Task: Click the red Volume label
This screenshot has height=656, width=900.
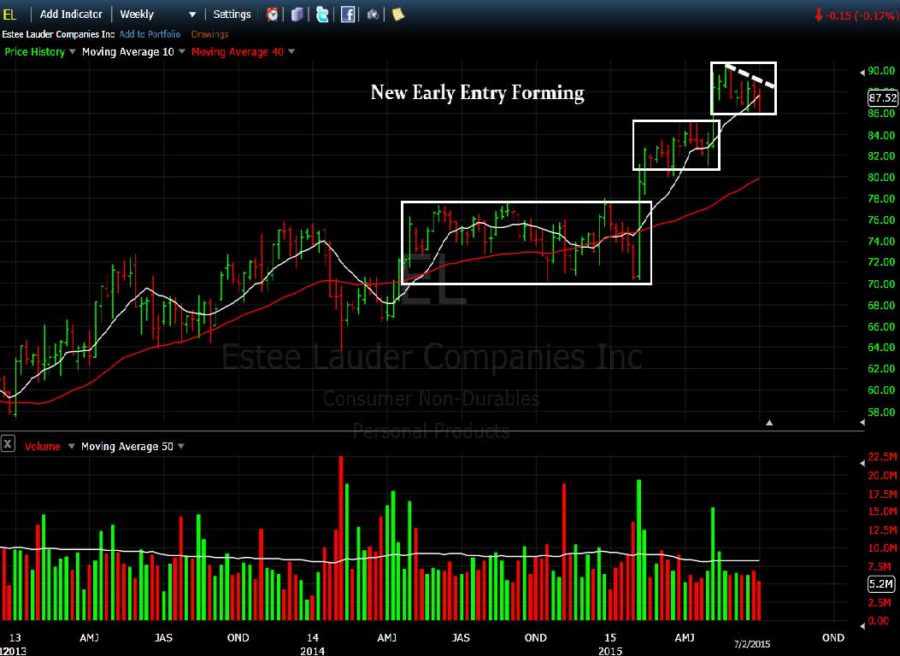Action: coord(42,446)
